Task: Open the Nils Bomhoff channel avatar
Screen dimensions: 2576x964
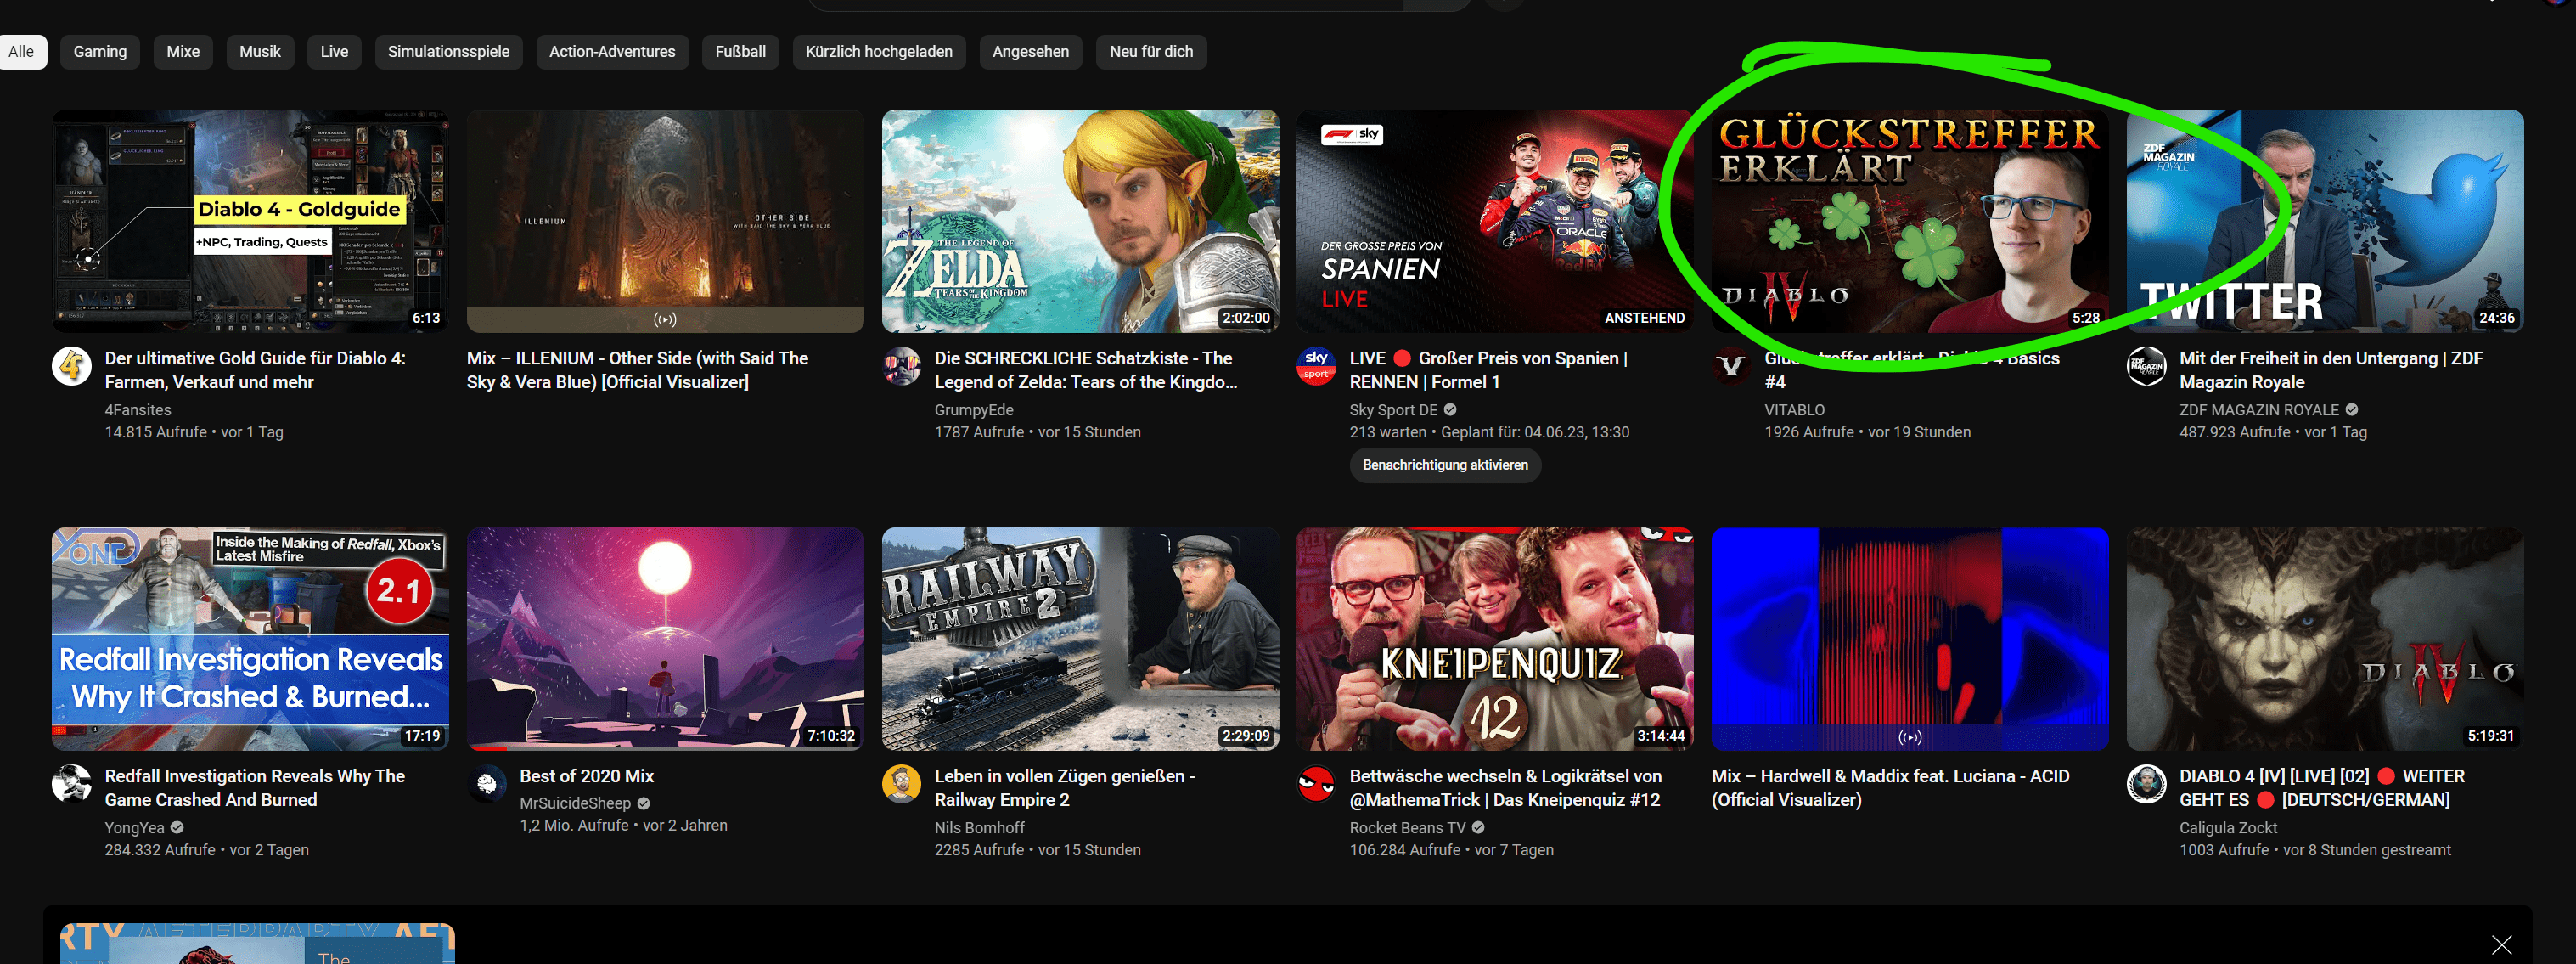Action: (x=901, y=784)
